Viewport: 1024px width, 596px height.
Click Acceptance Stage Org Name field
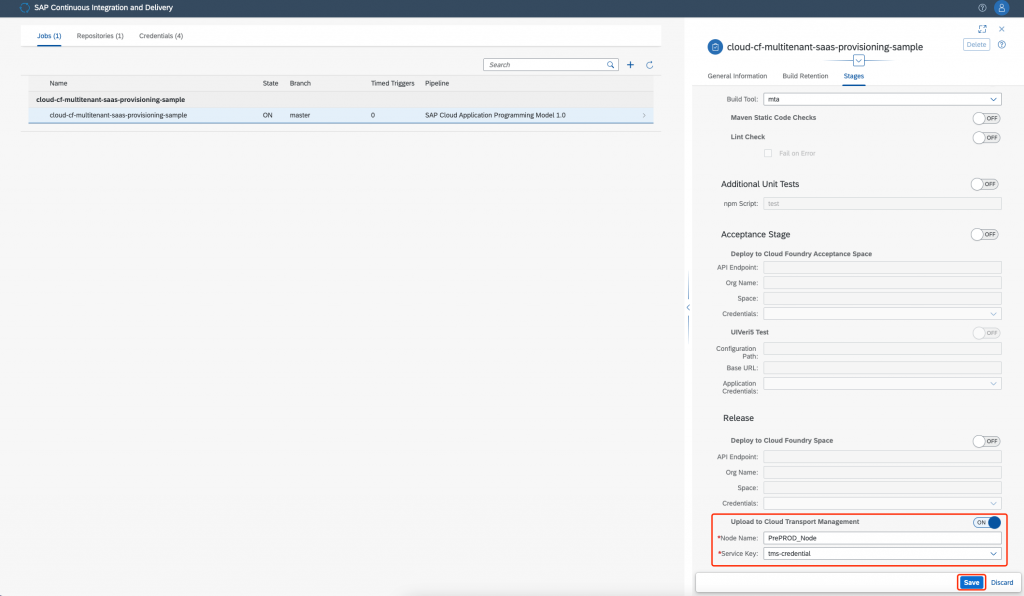tap(882, 283)
